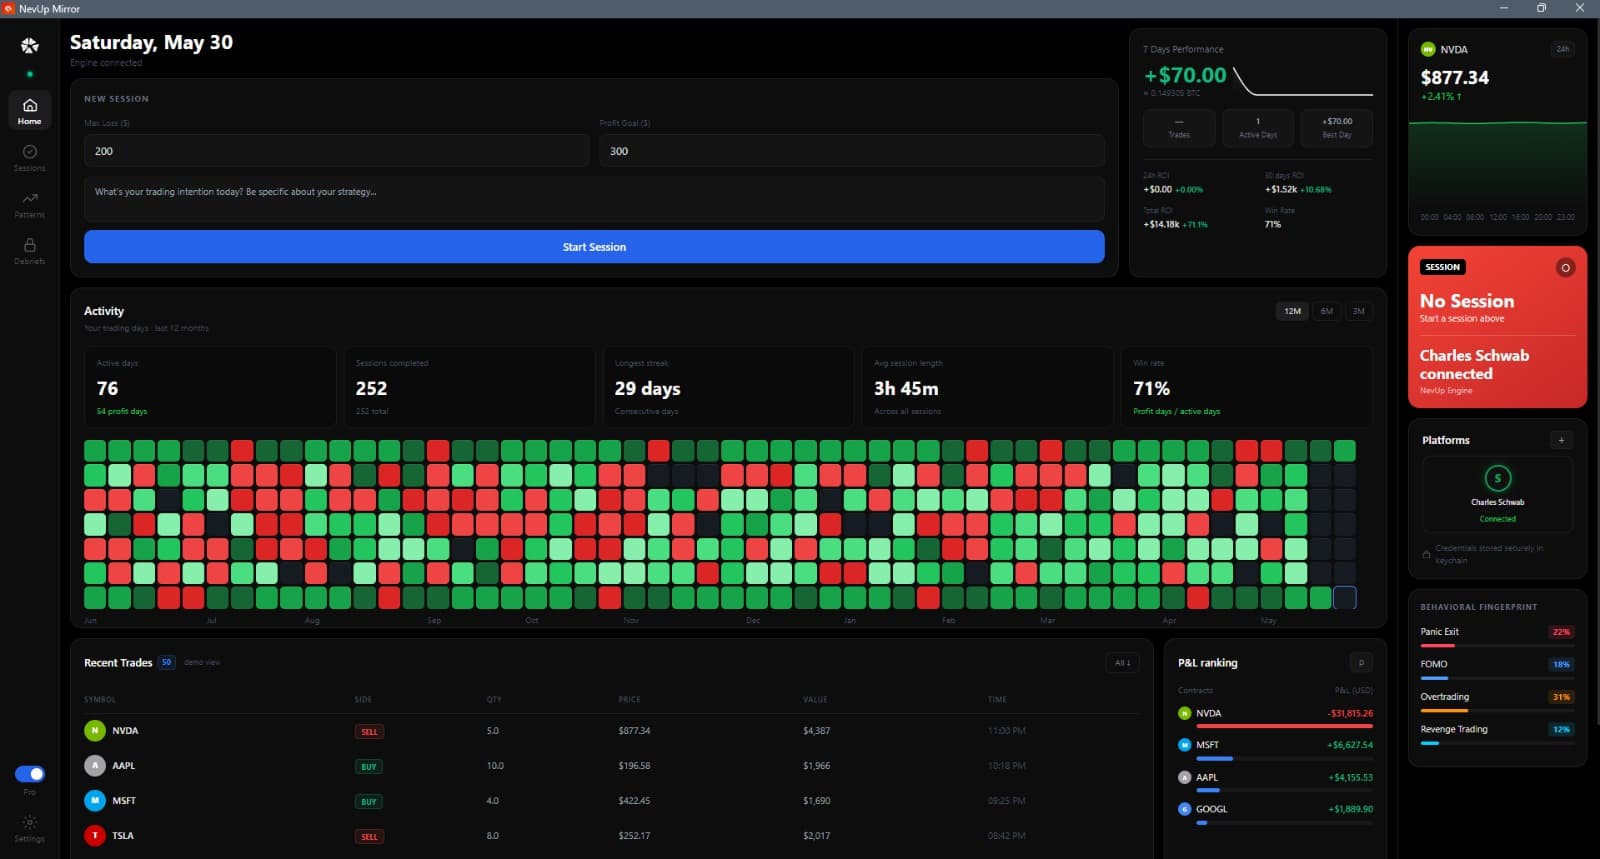The image size is (1600, 859).
Task: Click the MSFT icon in Recent Trades
Action: coord(95,801)
